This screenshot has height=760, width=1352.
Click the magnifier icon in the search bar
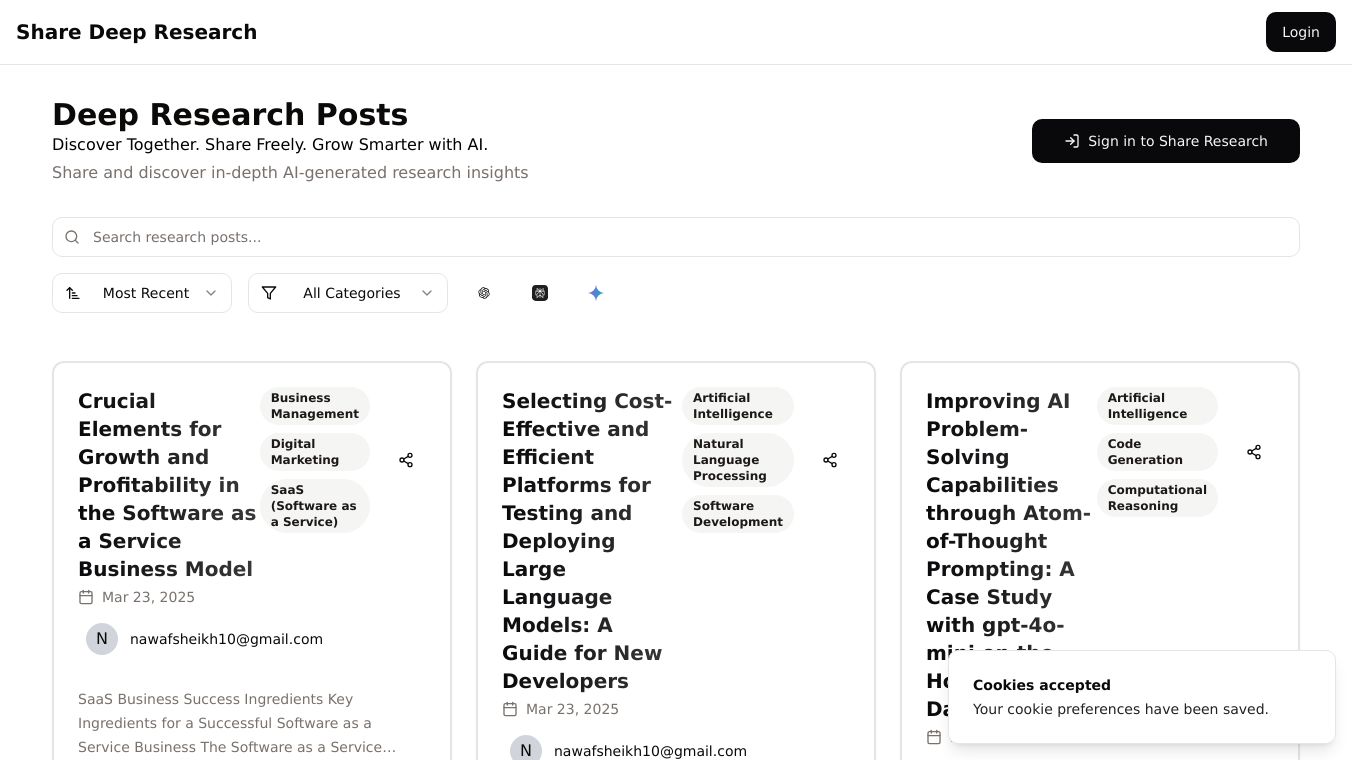(x=72, y=237)
